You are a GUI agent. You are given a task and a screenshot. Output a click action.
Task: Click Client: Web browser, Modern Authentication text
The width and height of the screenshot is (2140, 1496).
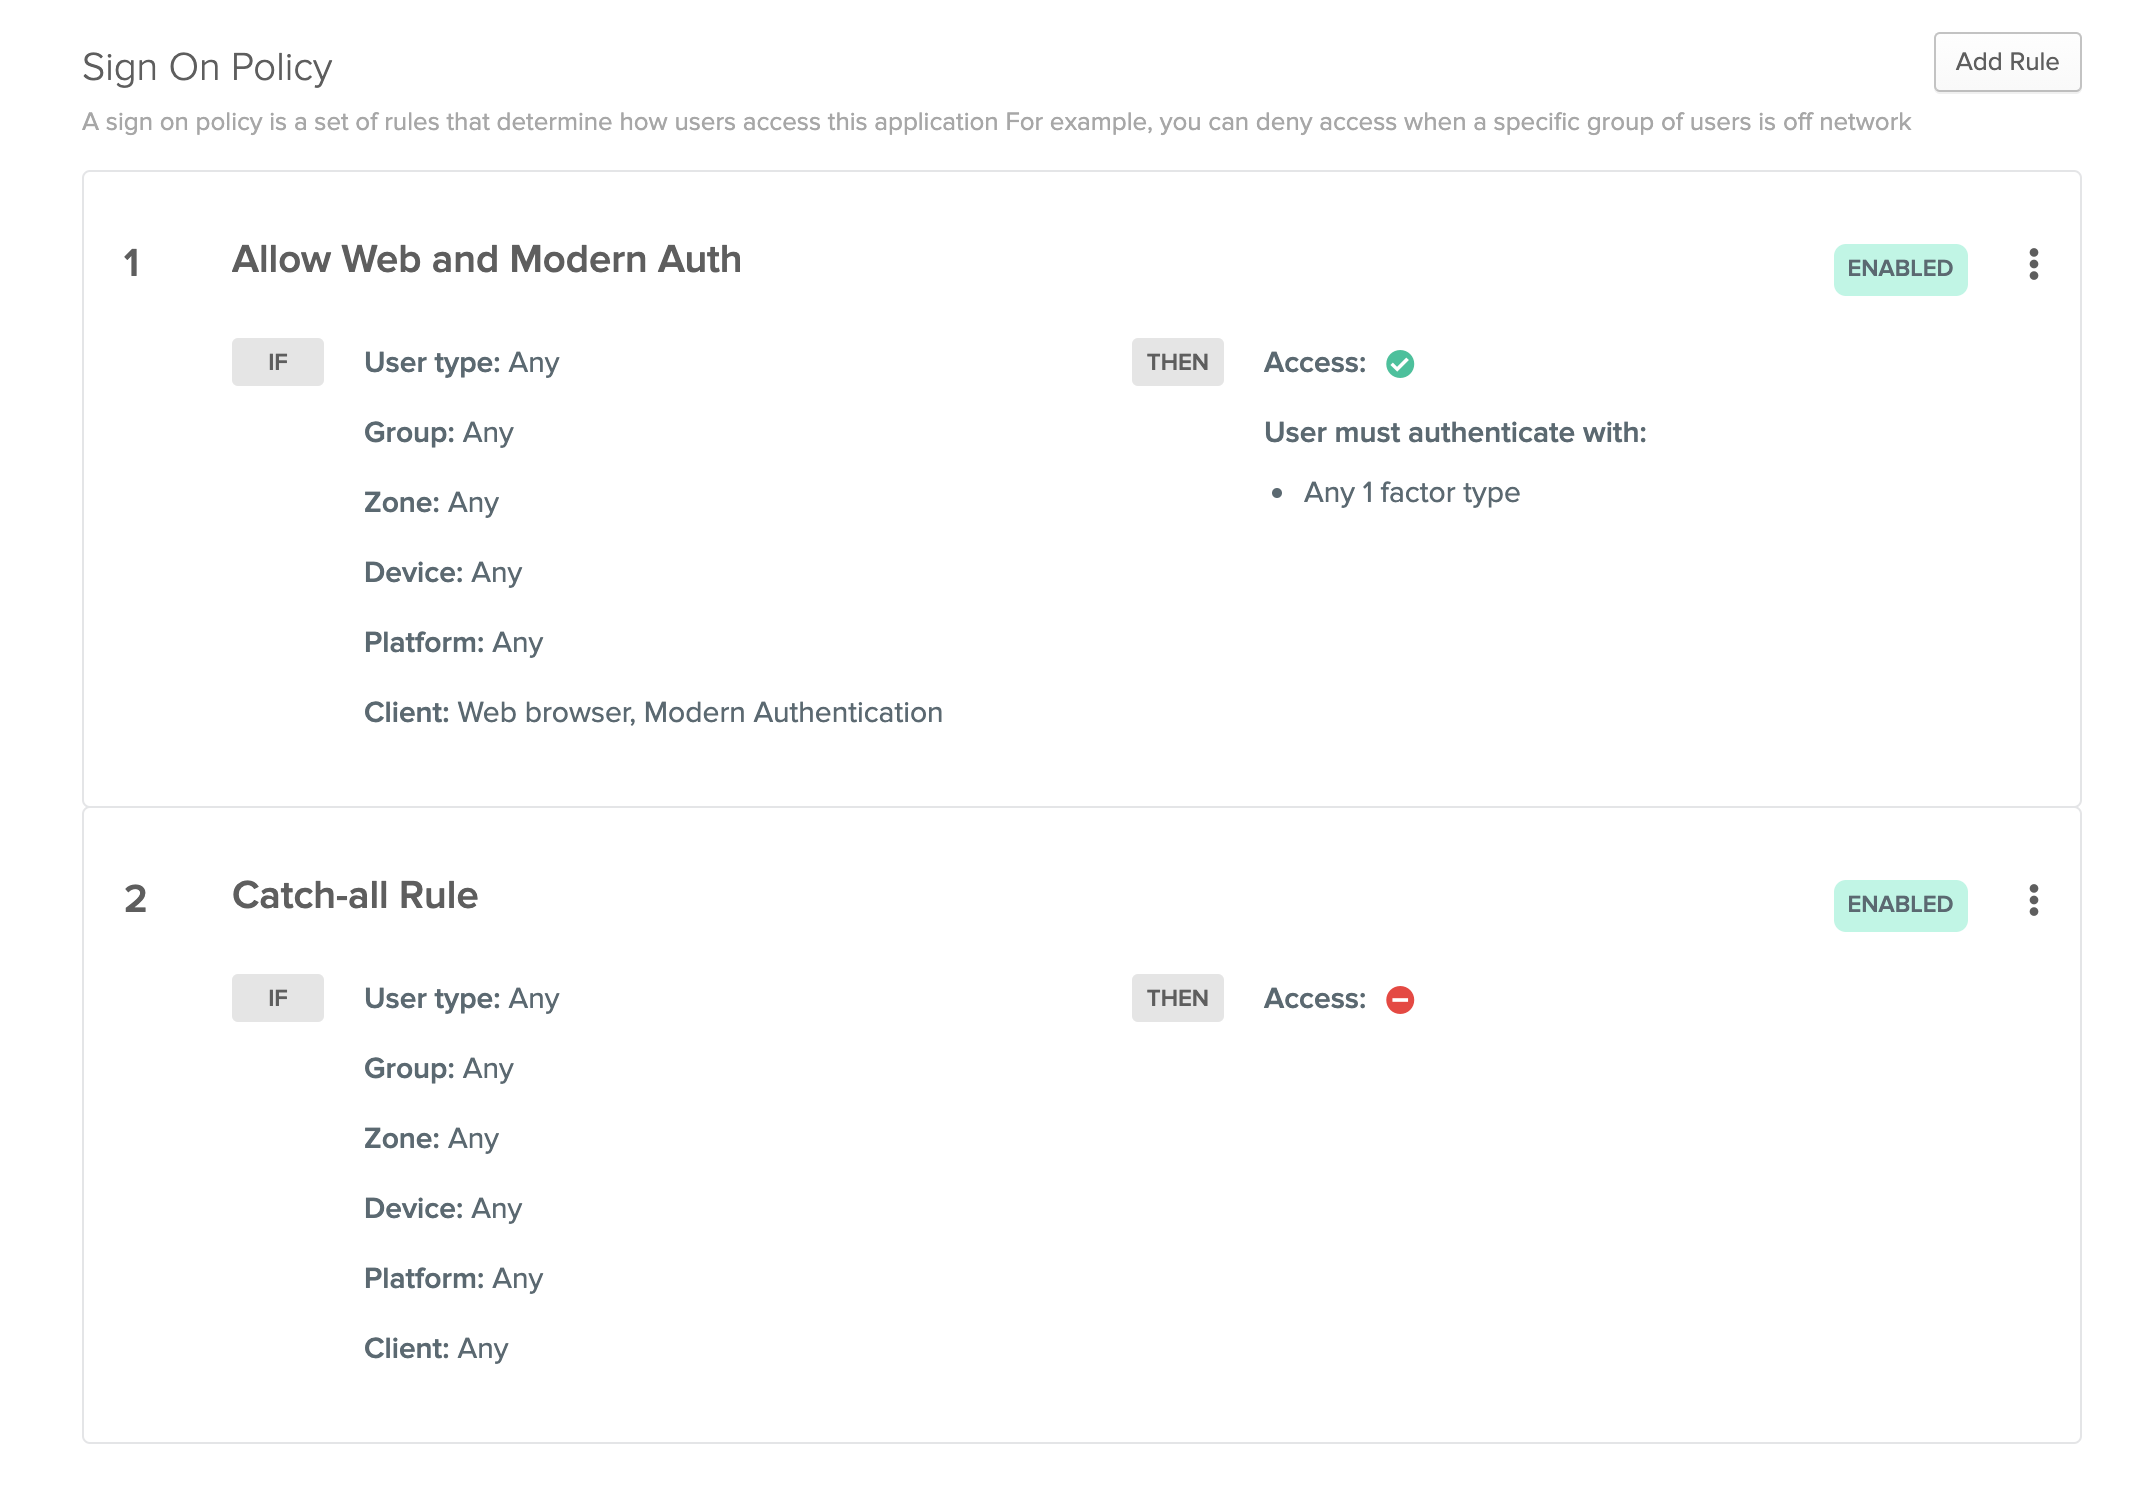[x=652, y=713]
